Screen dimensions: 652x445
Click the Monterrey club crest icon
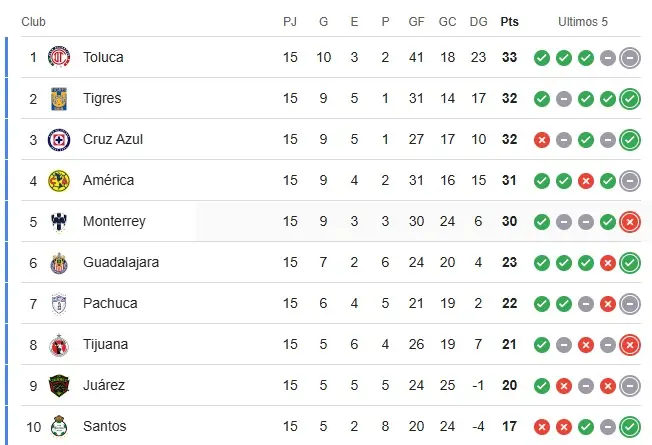pyautogui.click(x=59, y=221)
